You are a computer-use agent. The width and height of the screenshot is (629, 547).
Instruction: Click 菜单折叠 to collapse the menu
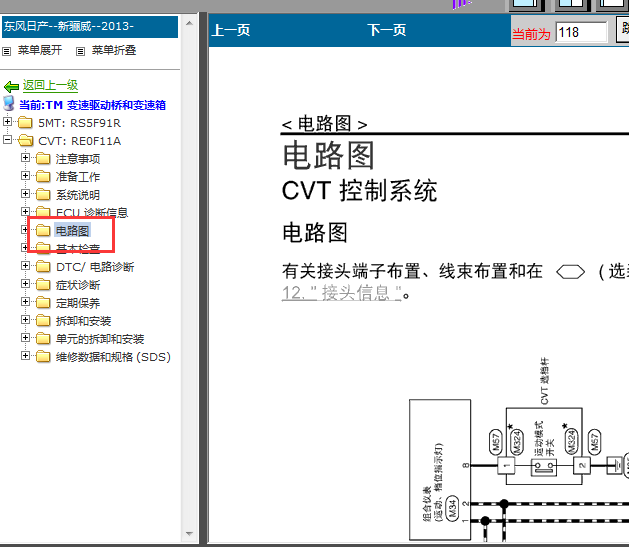[x=114, y=50]
